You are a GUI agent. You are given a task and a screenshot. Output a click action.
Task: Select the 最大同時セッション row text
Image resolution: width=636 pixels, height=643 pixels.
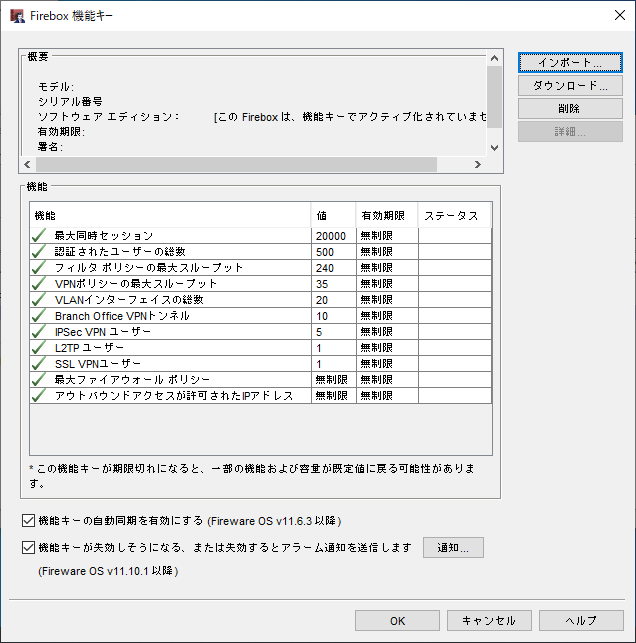[x=104, y=236]
